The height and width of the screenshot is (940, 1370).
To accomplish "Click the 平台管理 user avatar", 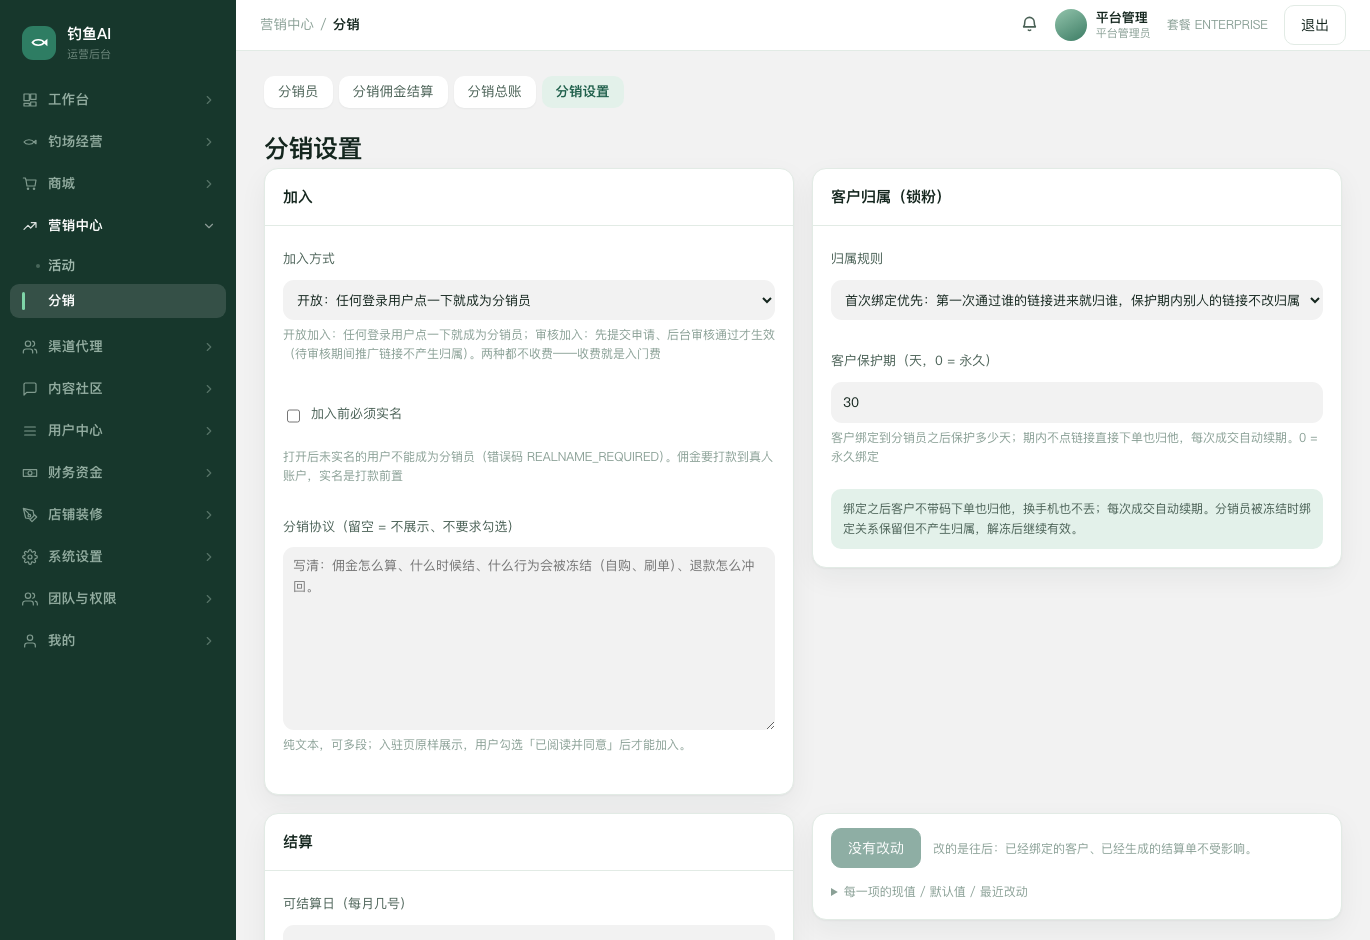I will (1071, 25).
